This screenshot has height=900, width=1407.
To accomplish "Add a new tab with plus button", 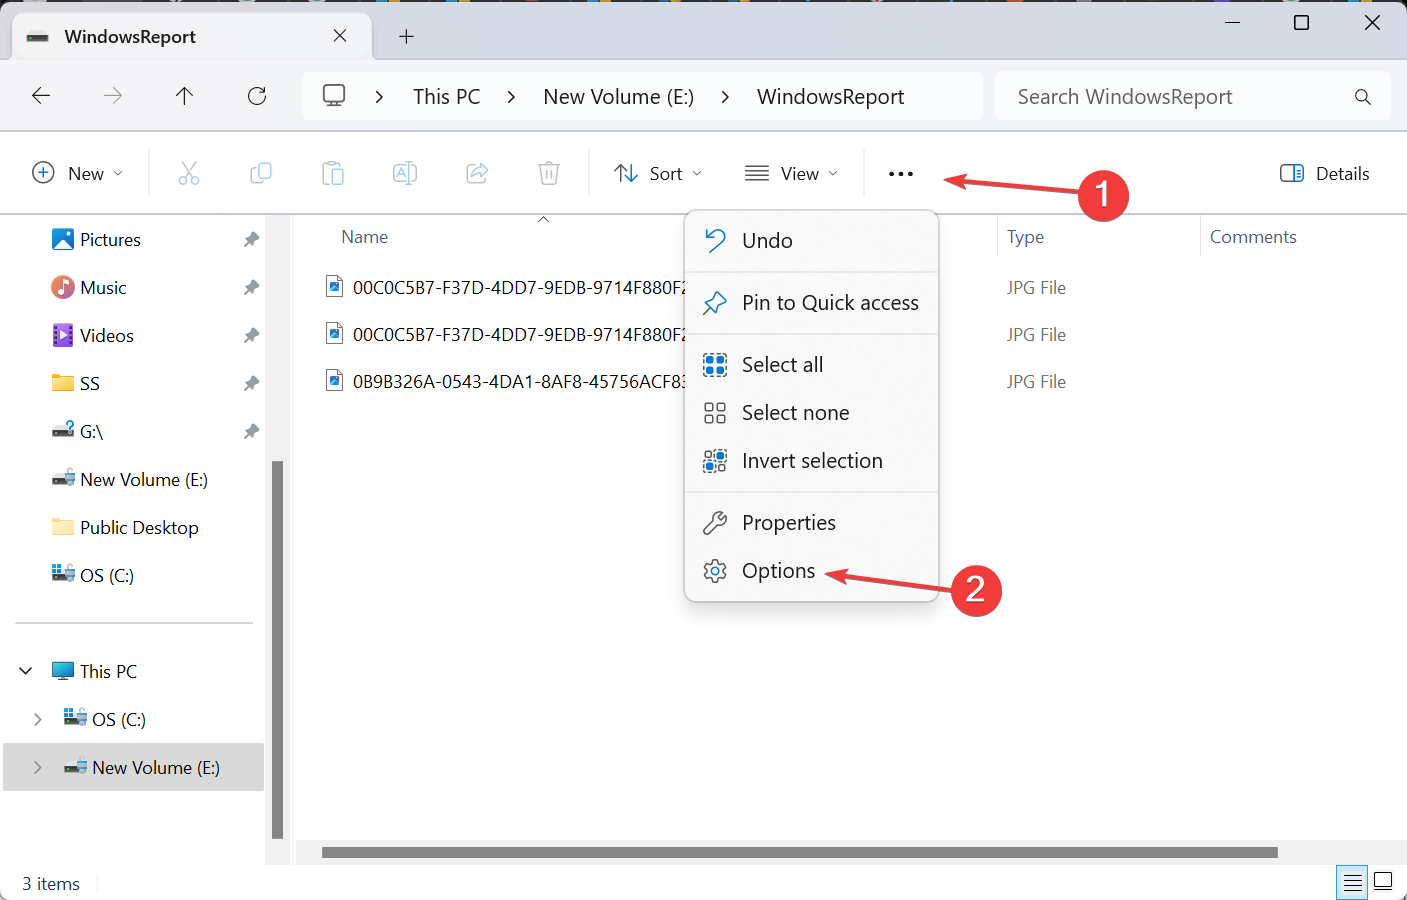I will click(406, 37).
